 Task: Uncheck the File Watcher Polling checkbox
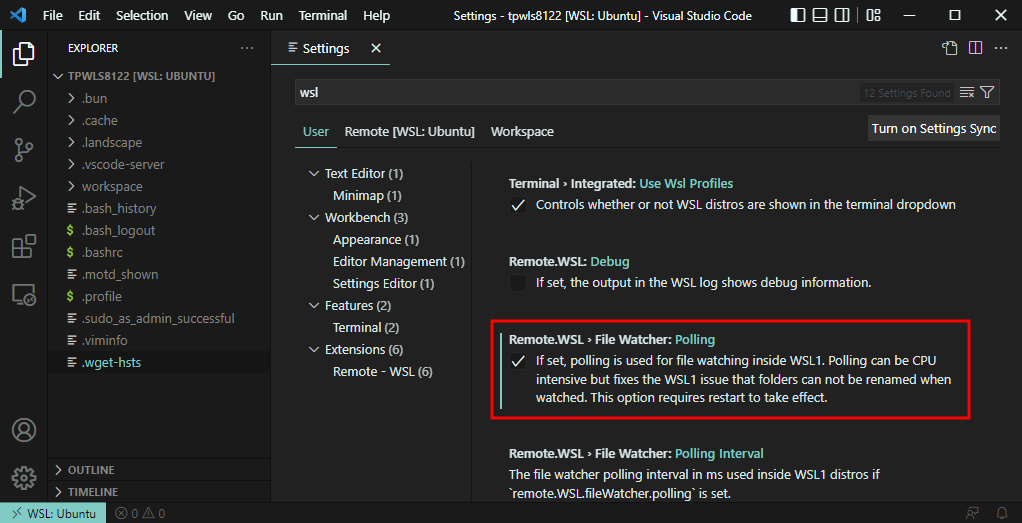tap(518, 361)
